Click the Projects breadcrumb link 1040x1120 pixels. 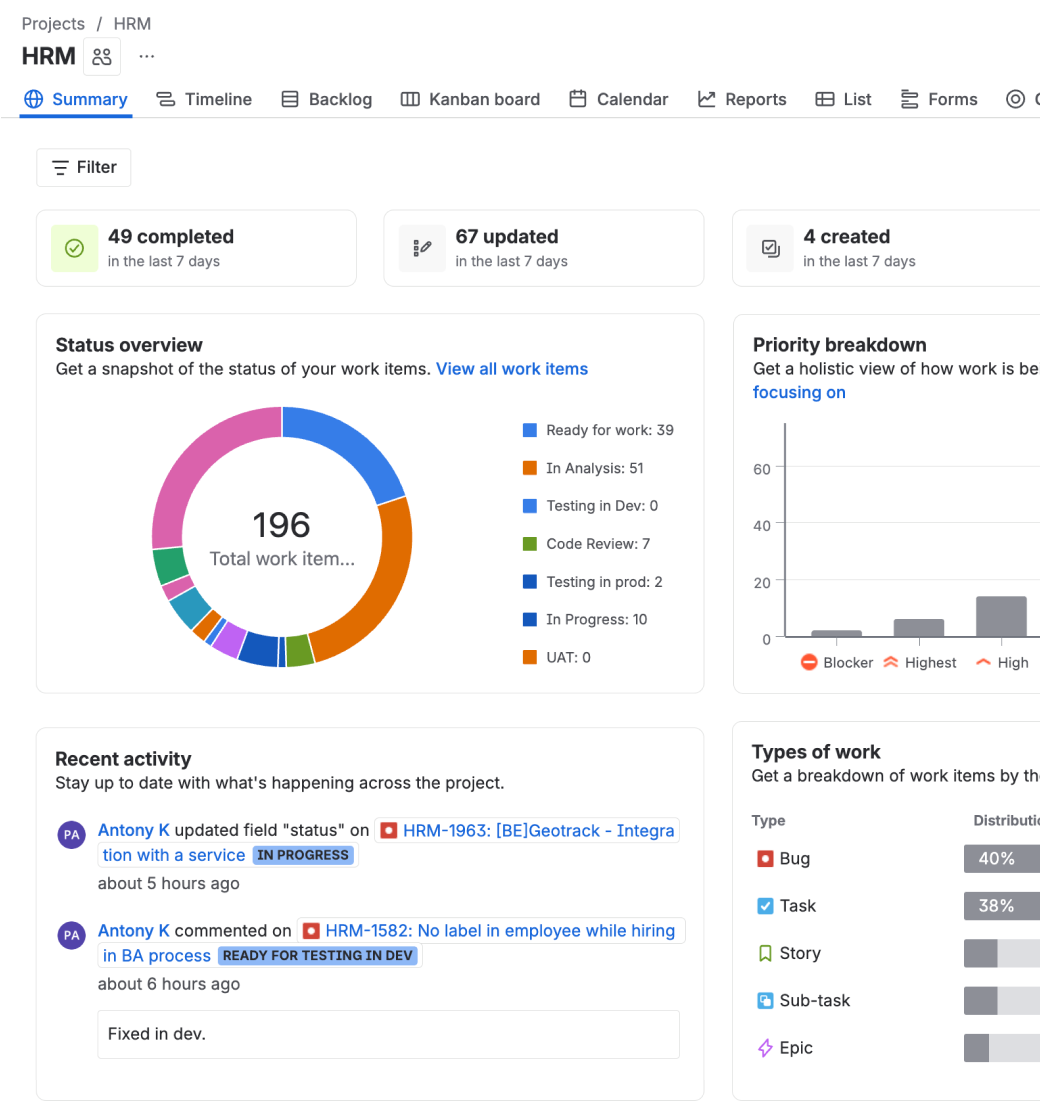coord(54,23)
